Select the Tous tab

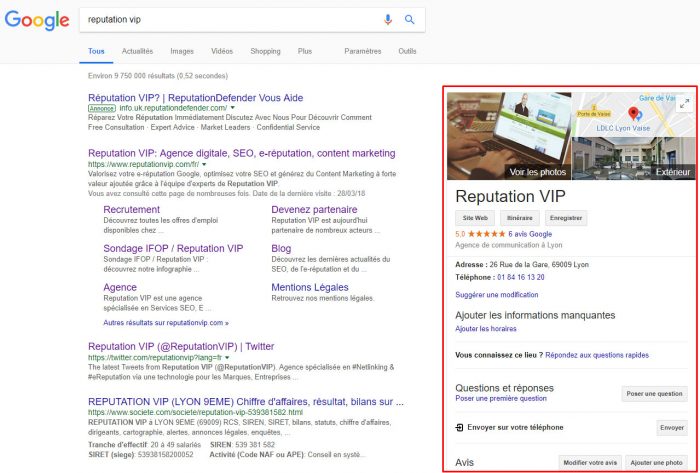pyautogui.click(x=96, y=51)
